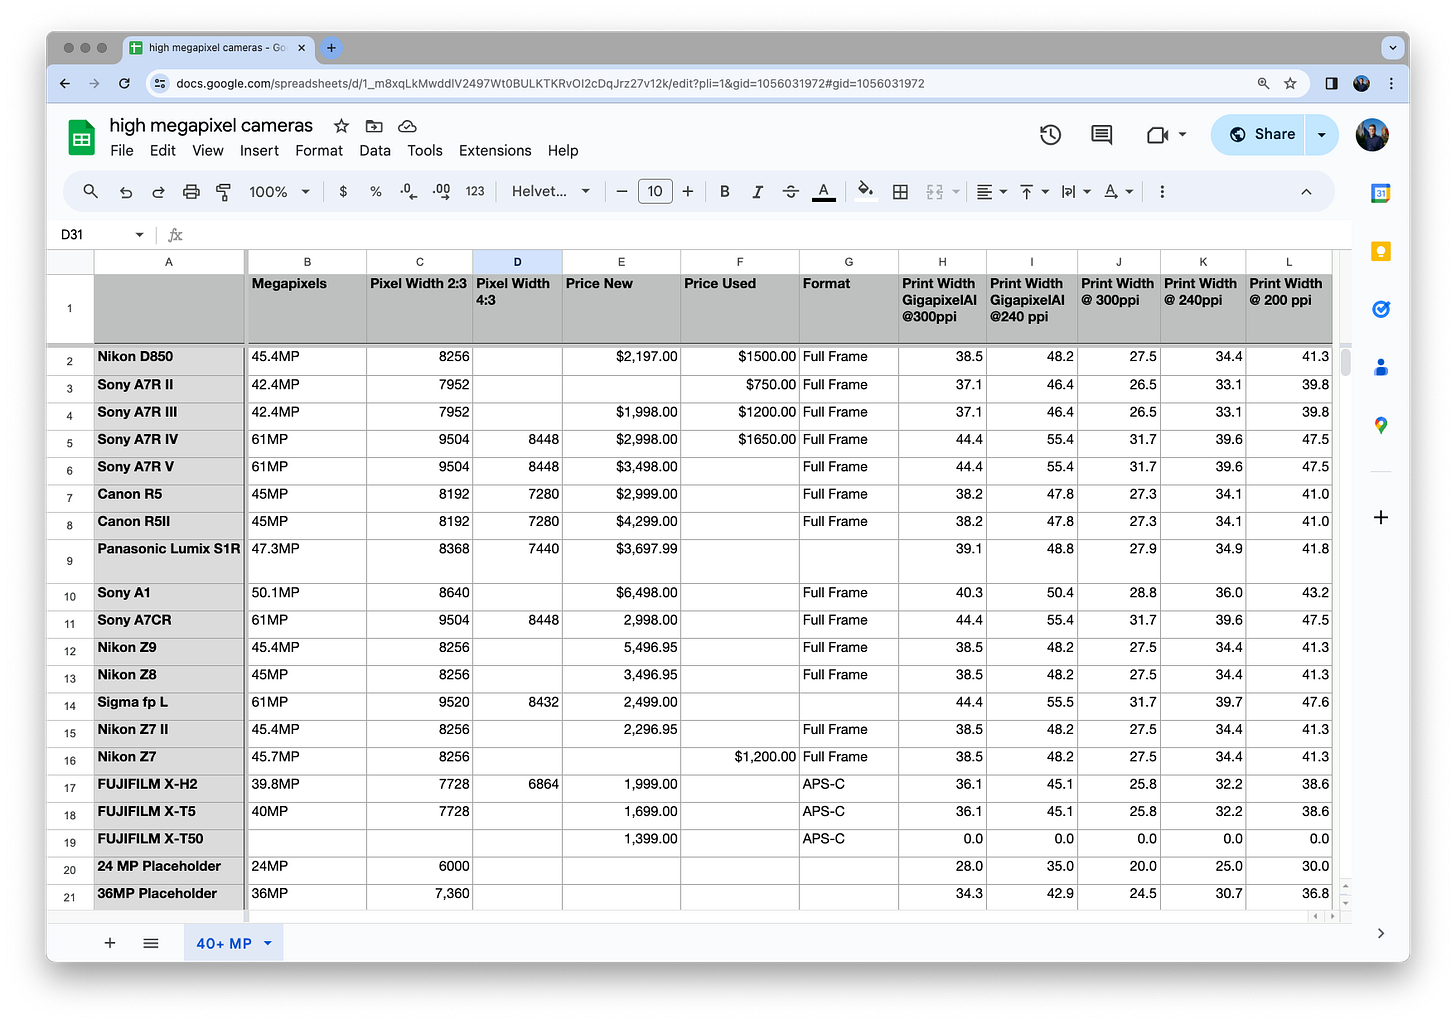Open version history
The height and width of the screenshot is (1023, 1456).
pos(1050,134)
